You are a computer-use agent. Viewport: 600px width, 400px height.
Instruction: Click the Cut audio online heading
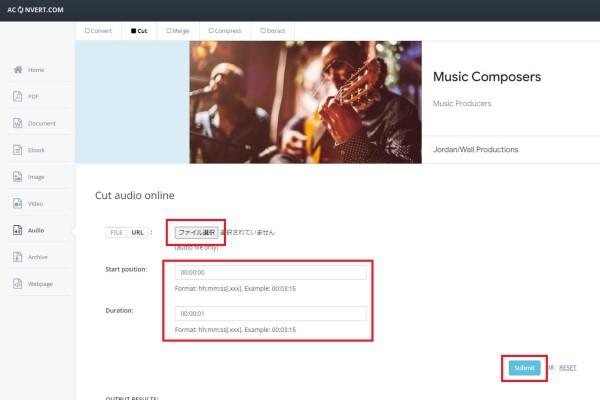click(135, 196)
